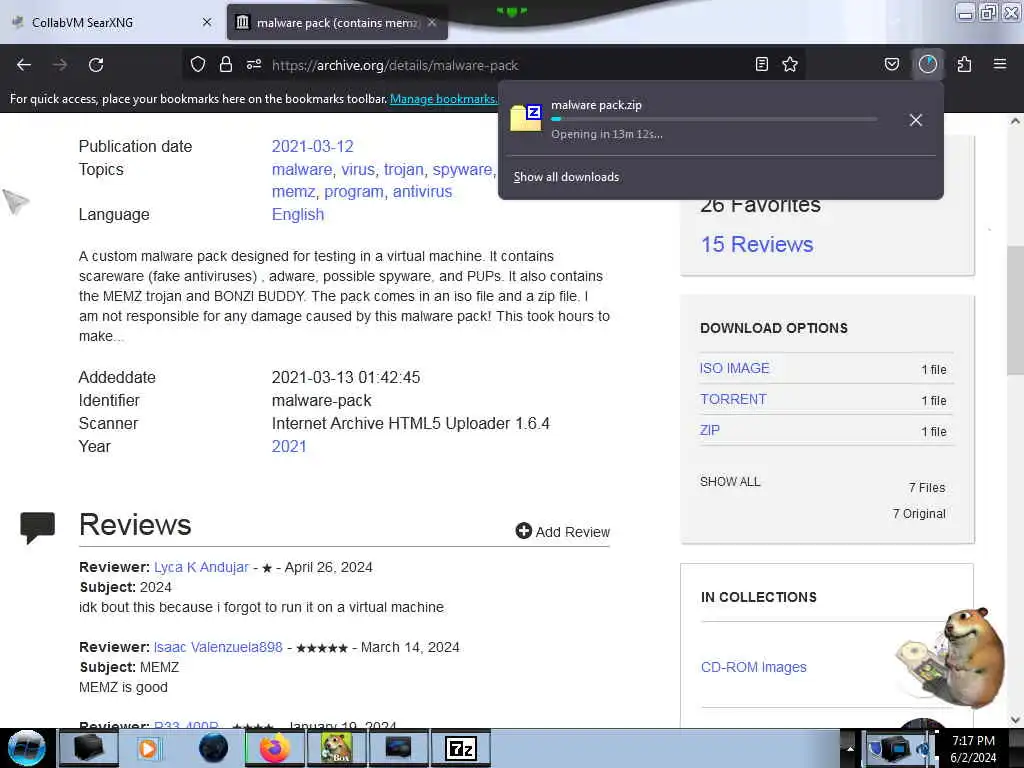This screenshot has width=1024, height=768.
Task: Open the hamster Box taskbar icon
Action: point(336,748)
